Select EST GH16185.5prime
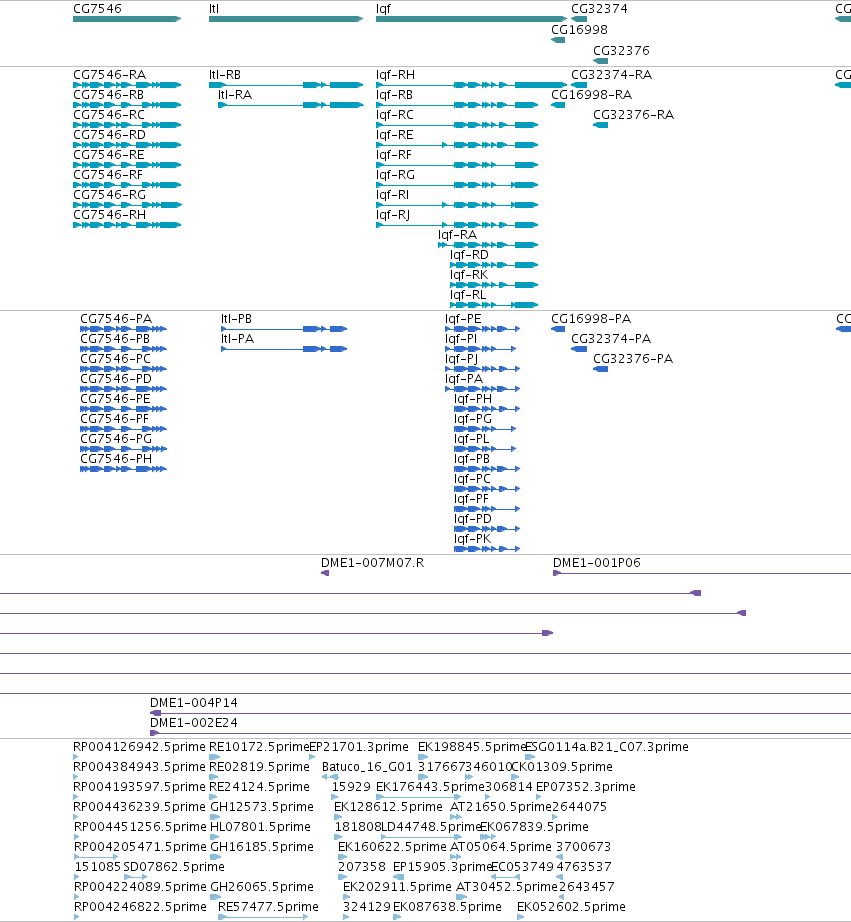851x922 pixels. pyautogui.click(x=215, y=857)
